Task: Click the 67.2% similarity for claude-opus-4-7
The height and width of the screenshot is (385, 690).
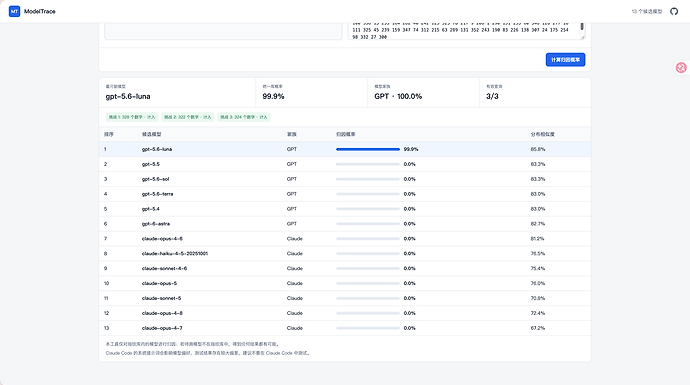Action: [538, 328]
